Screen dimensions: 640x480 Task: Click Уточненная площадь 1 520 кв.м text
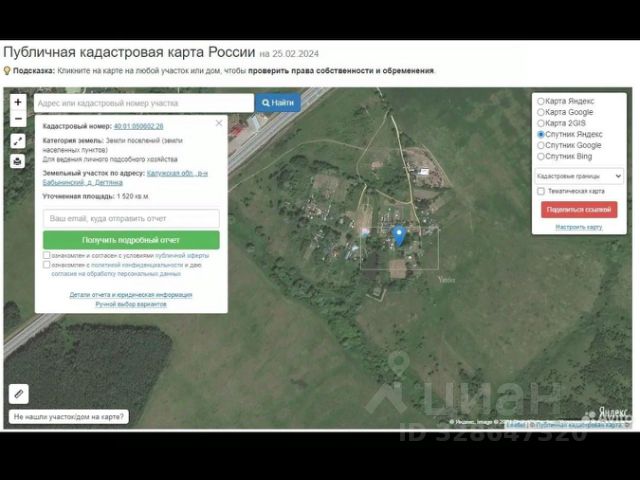[x=96, y=196]
